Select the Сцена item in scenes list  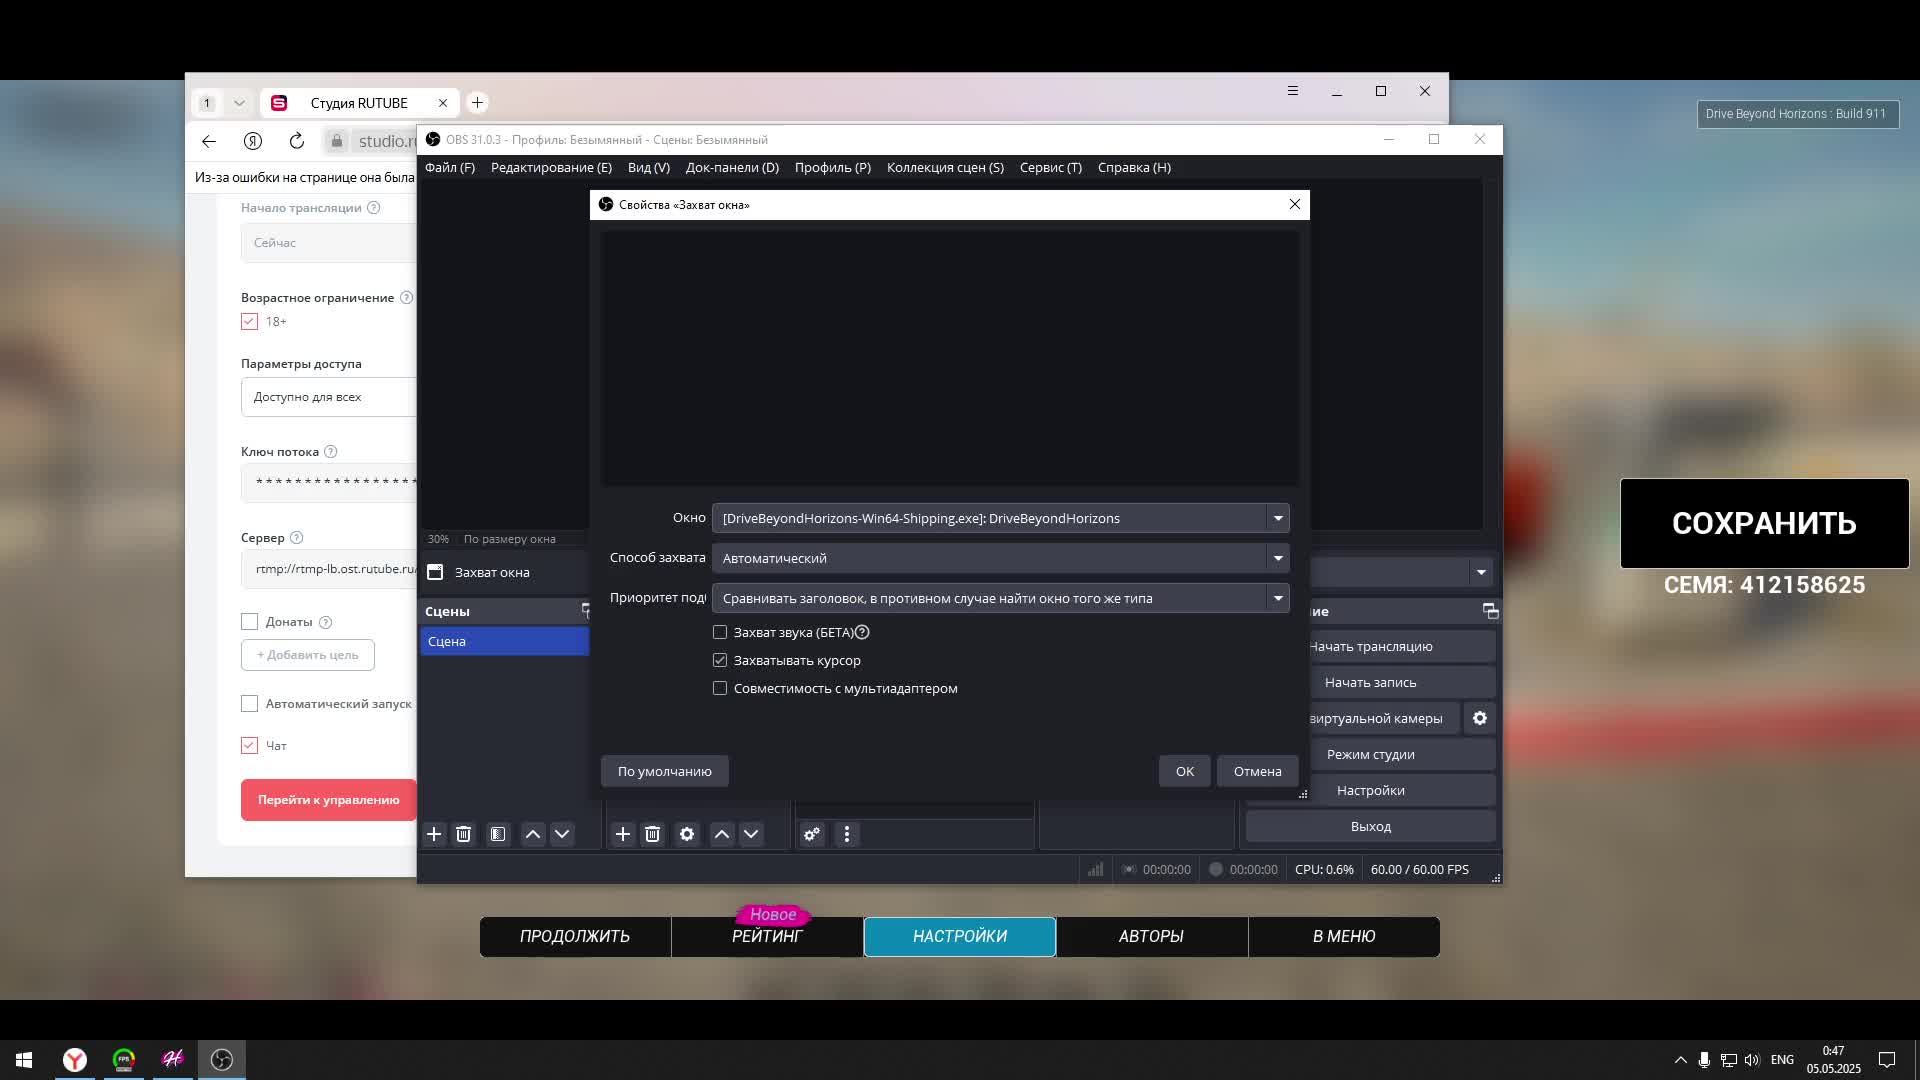[504, 641]
